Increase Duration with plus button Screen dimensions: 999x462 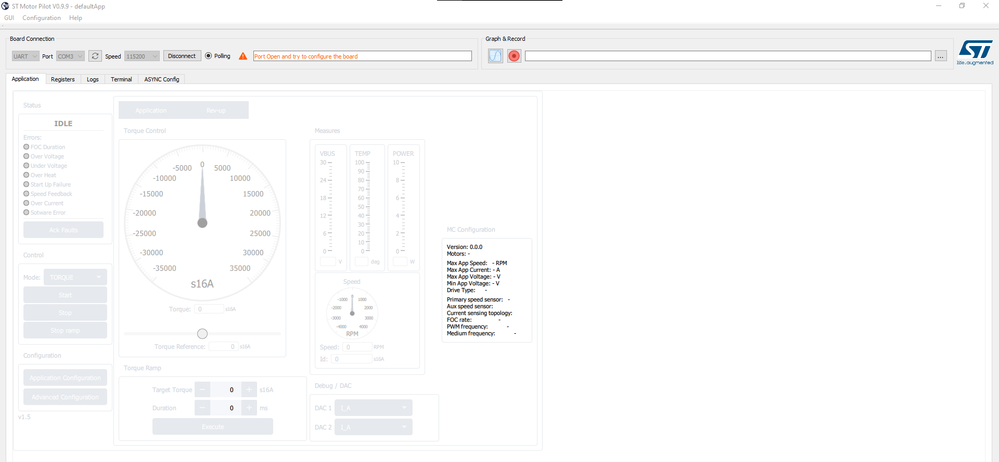click(x=249, y=407)
